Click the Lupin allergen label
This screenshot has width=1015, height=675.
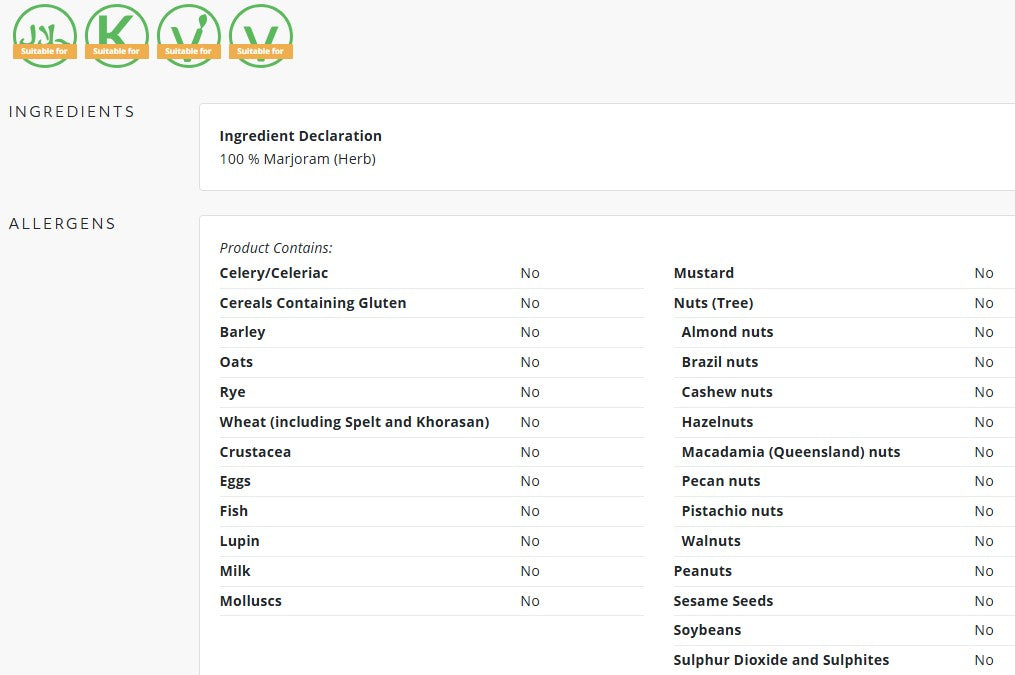tap(240, 541)
